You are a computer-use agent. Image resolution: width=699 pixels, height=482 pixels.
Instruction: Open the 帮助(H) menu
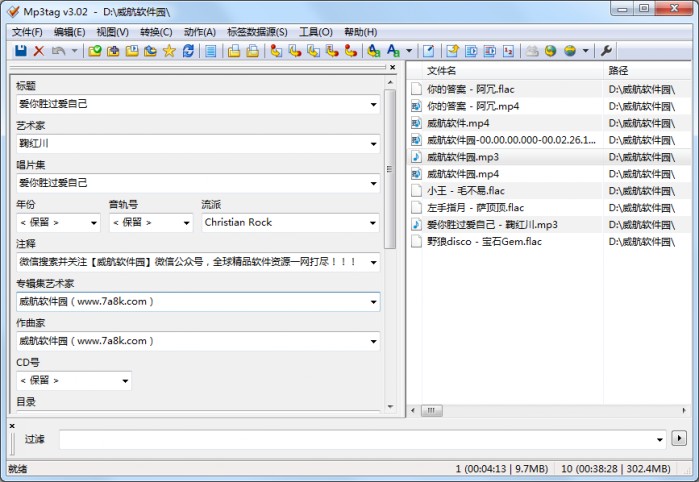tap(361, 32)
